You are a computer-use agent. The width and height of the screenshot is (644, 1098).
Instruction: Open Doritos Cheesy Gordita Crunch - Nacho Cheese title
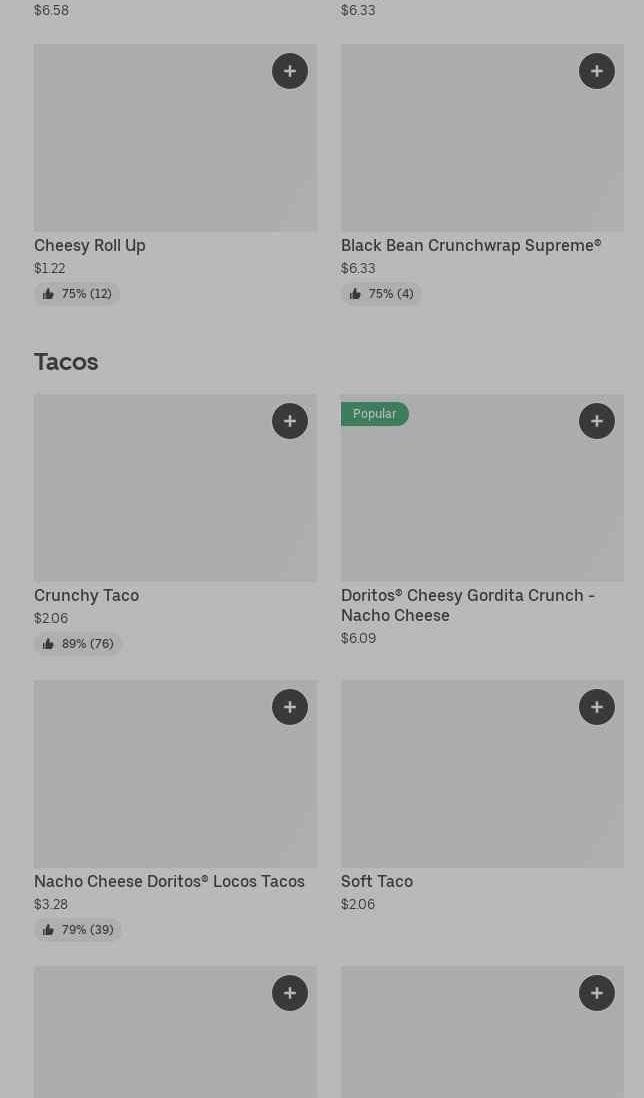(x=468, y=605)
